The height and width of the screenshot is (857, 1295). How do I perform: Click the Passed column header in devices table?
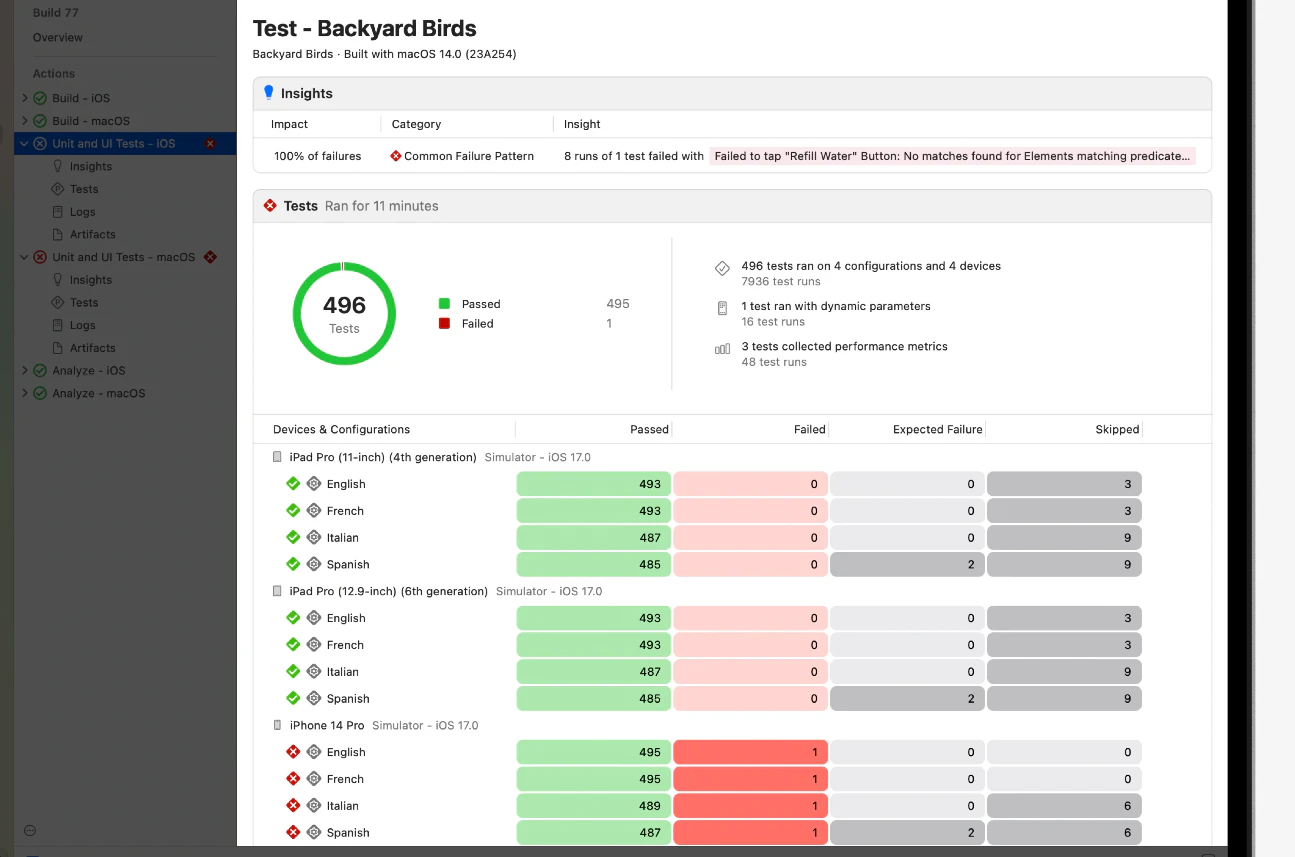[649, 429]
